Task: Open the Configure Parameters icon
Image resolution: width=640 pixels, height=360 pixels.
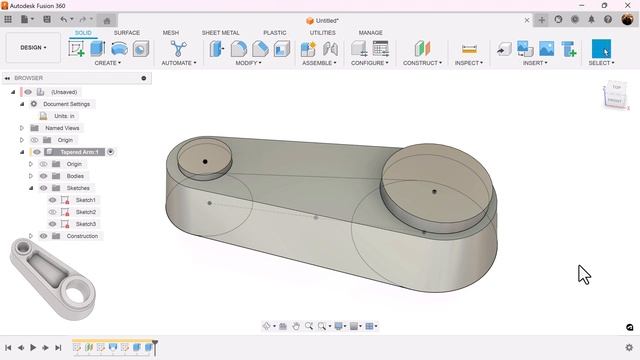Action: tap(359, 49)
